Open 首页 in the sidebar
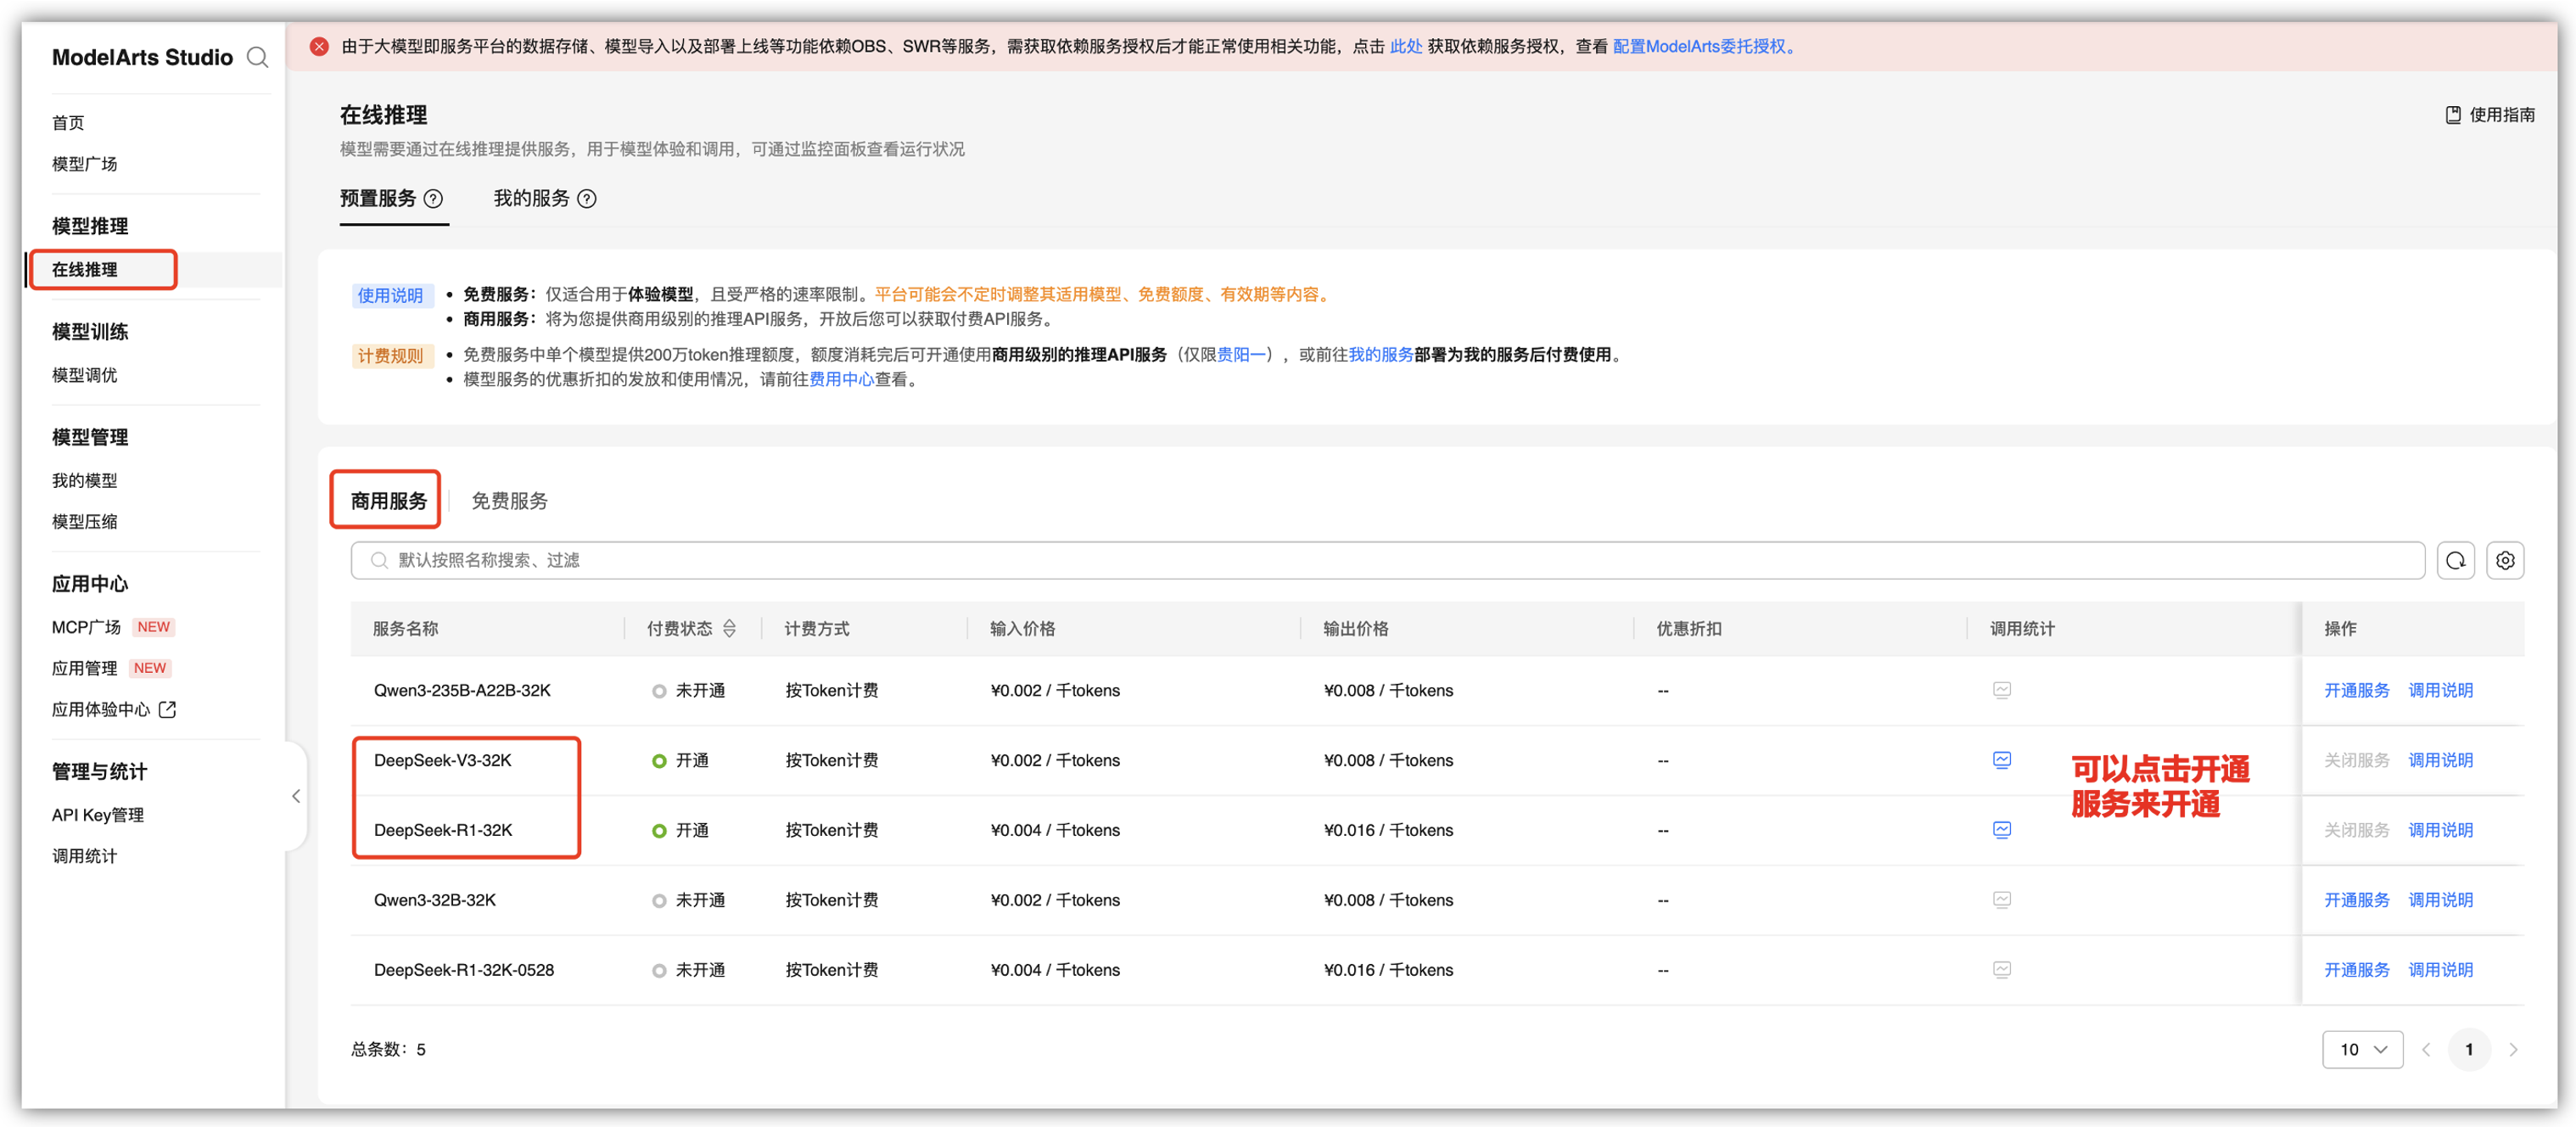This screenshot has height=1132, width=2576. click(x=68, y=123)
